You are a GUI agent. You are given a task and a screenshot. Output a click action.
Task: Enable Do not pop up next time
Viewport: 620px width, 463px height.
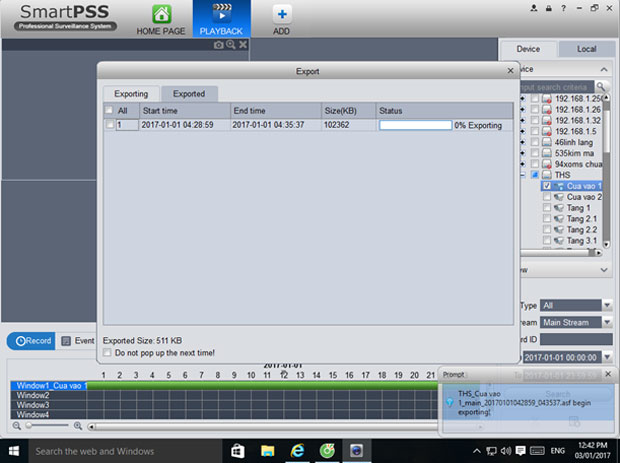[x=107, y=352]
